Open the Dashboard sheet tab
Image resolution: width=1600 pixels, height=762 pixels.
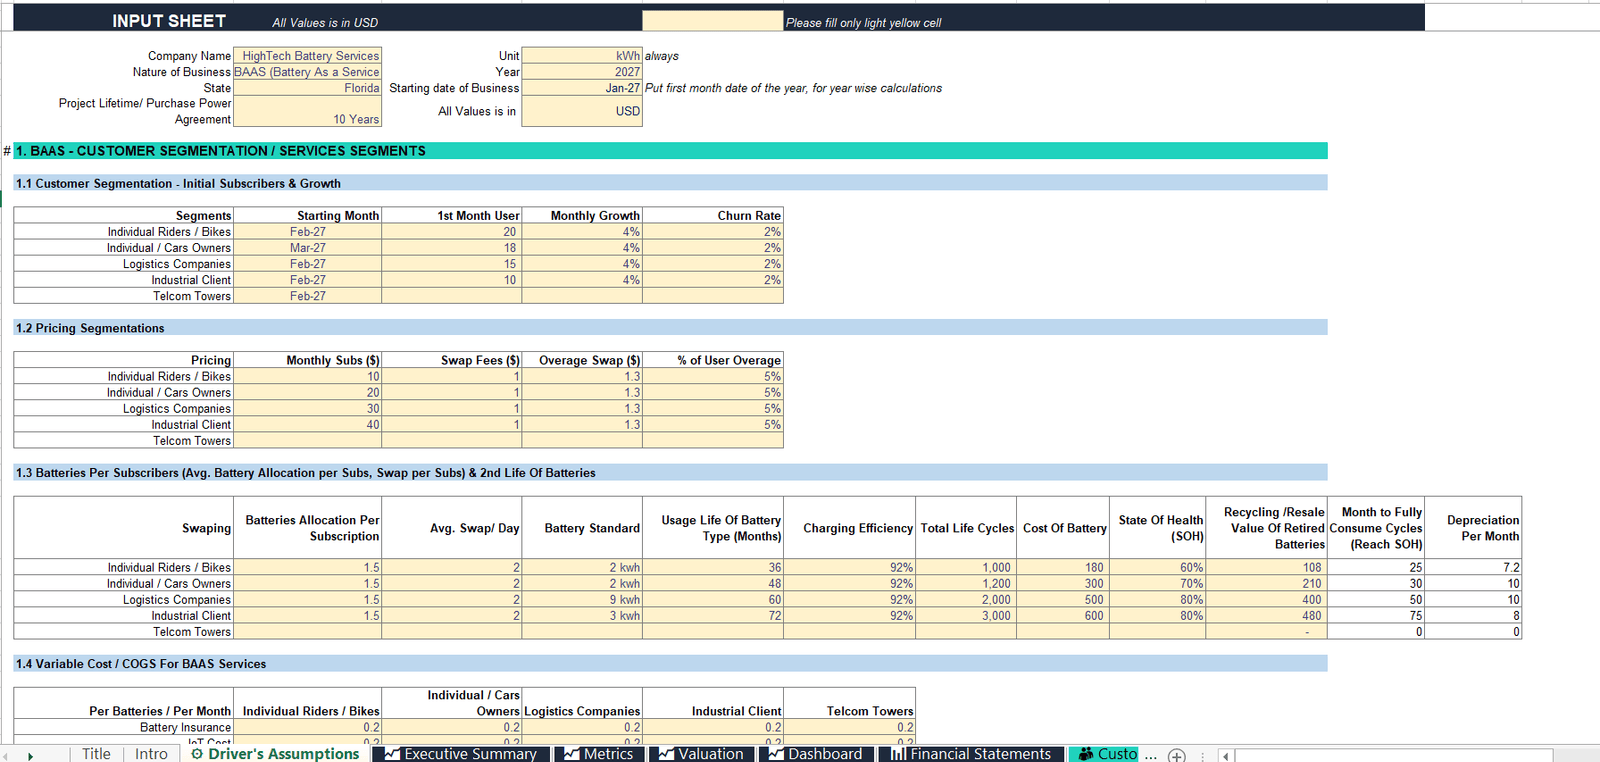pos(816,754)
